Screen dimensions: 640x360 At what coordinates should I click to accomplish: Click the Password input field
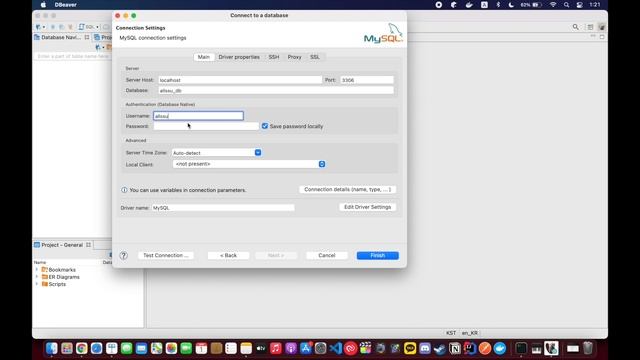tap(206, 126)
